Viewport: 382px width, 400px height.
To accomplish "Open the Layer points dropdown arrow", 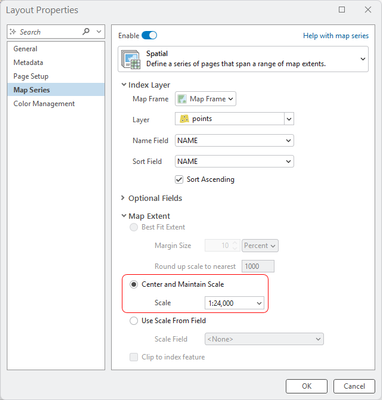I will click(x=289, y=119).
